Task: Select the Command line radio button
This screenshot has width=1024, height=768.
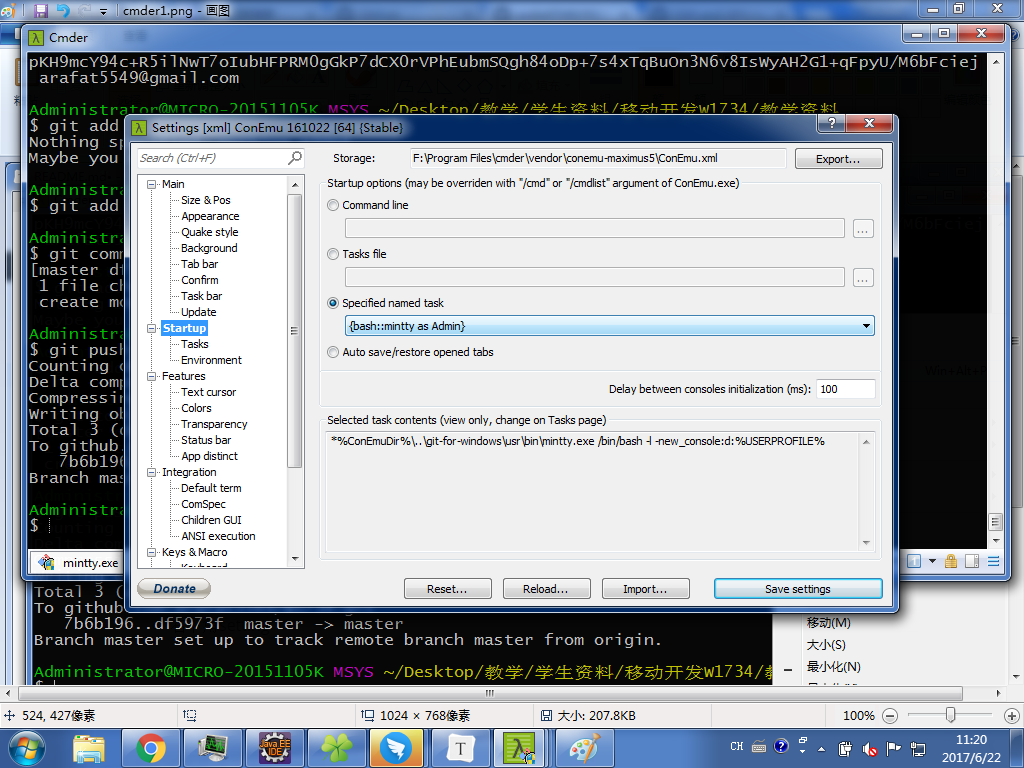Action: click(333, 205)
